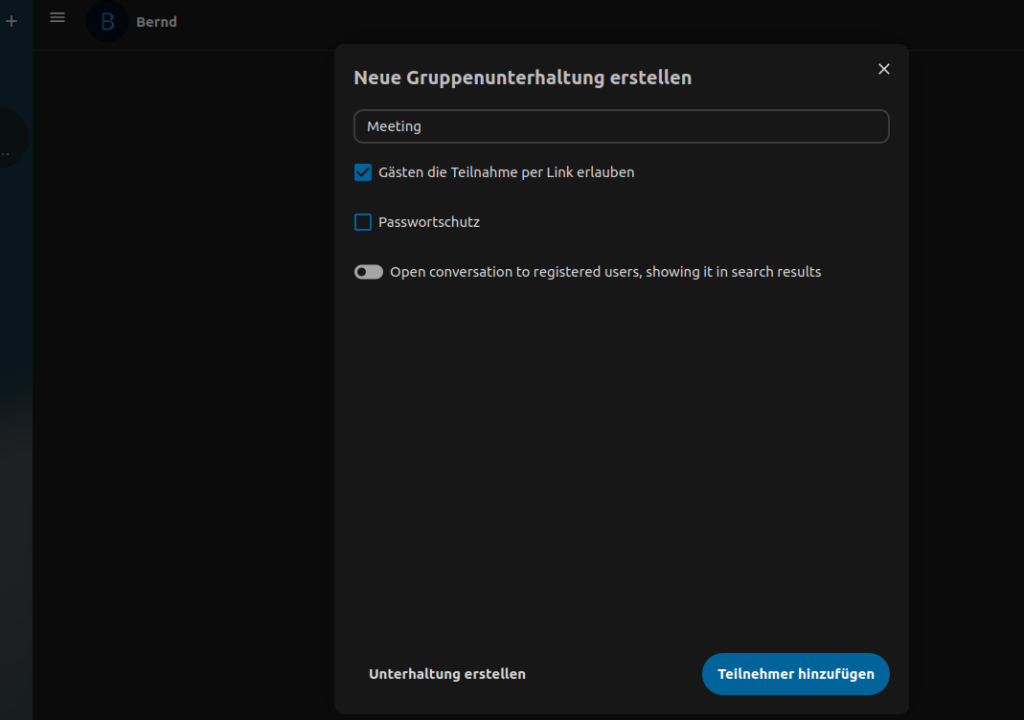Click the 'Bernd' name in the header
The height and width of the screenshot is (720, 1024).
coord(157,22)
